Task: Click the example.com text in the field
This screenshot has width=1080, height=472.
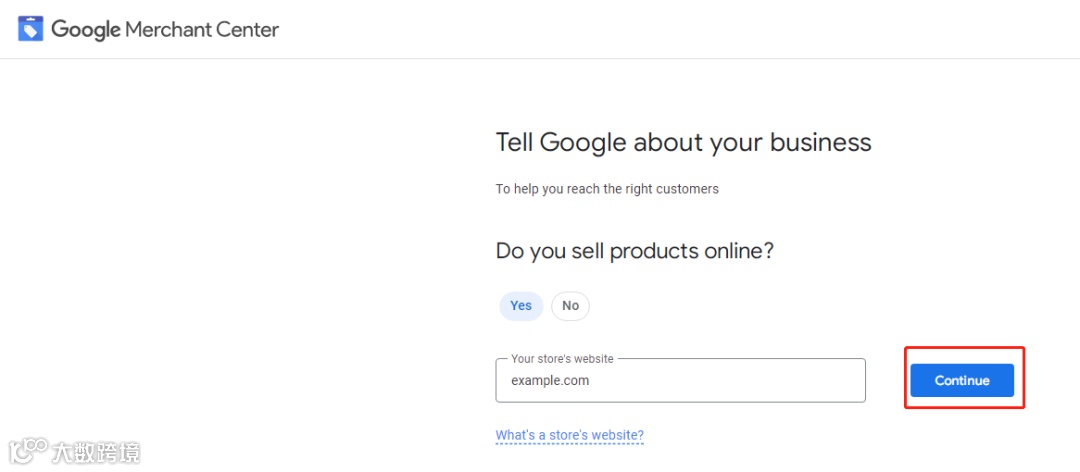Action: coord(550,381)
